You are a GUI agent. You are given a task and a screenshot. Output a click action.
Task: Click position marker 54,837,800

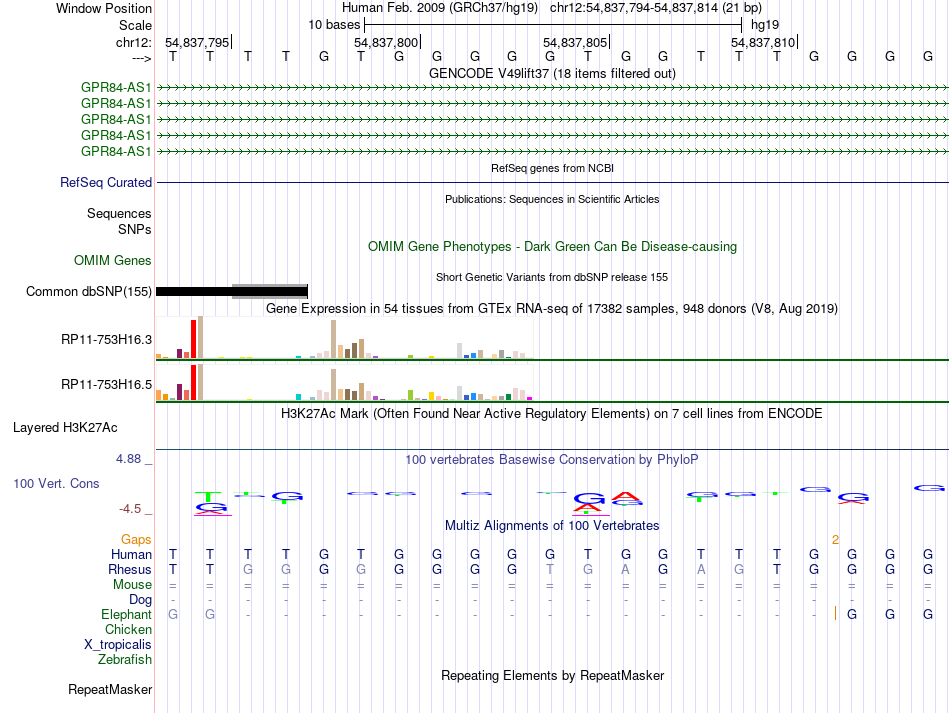click(x=387, y=42)
